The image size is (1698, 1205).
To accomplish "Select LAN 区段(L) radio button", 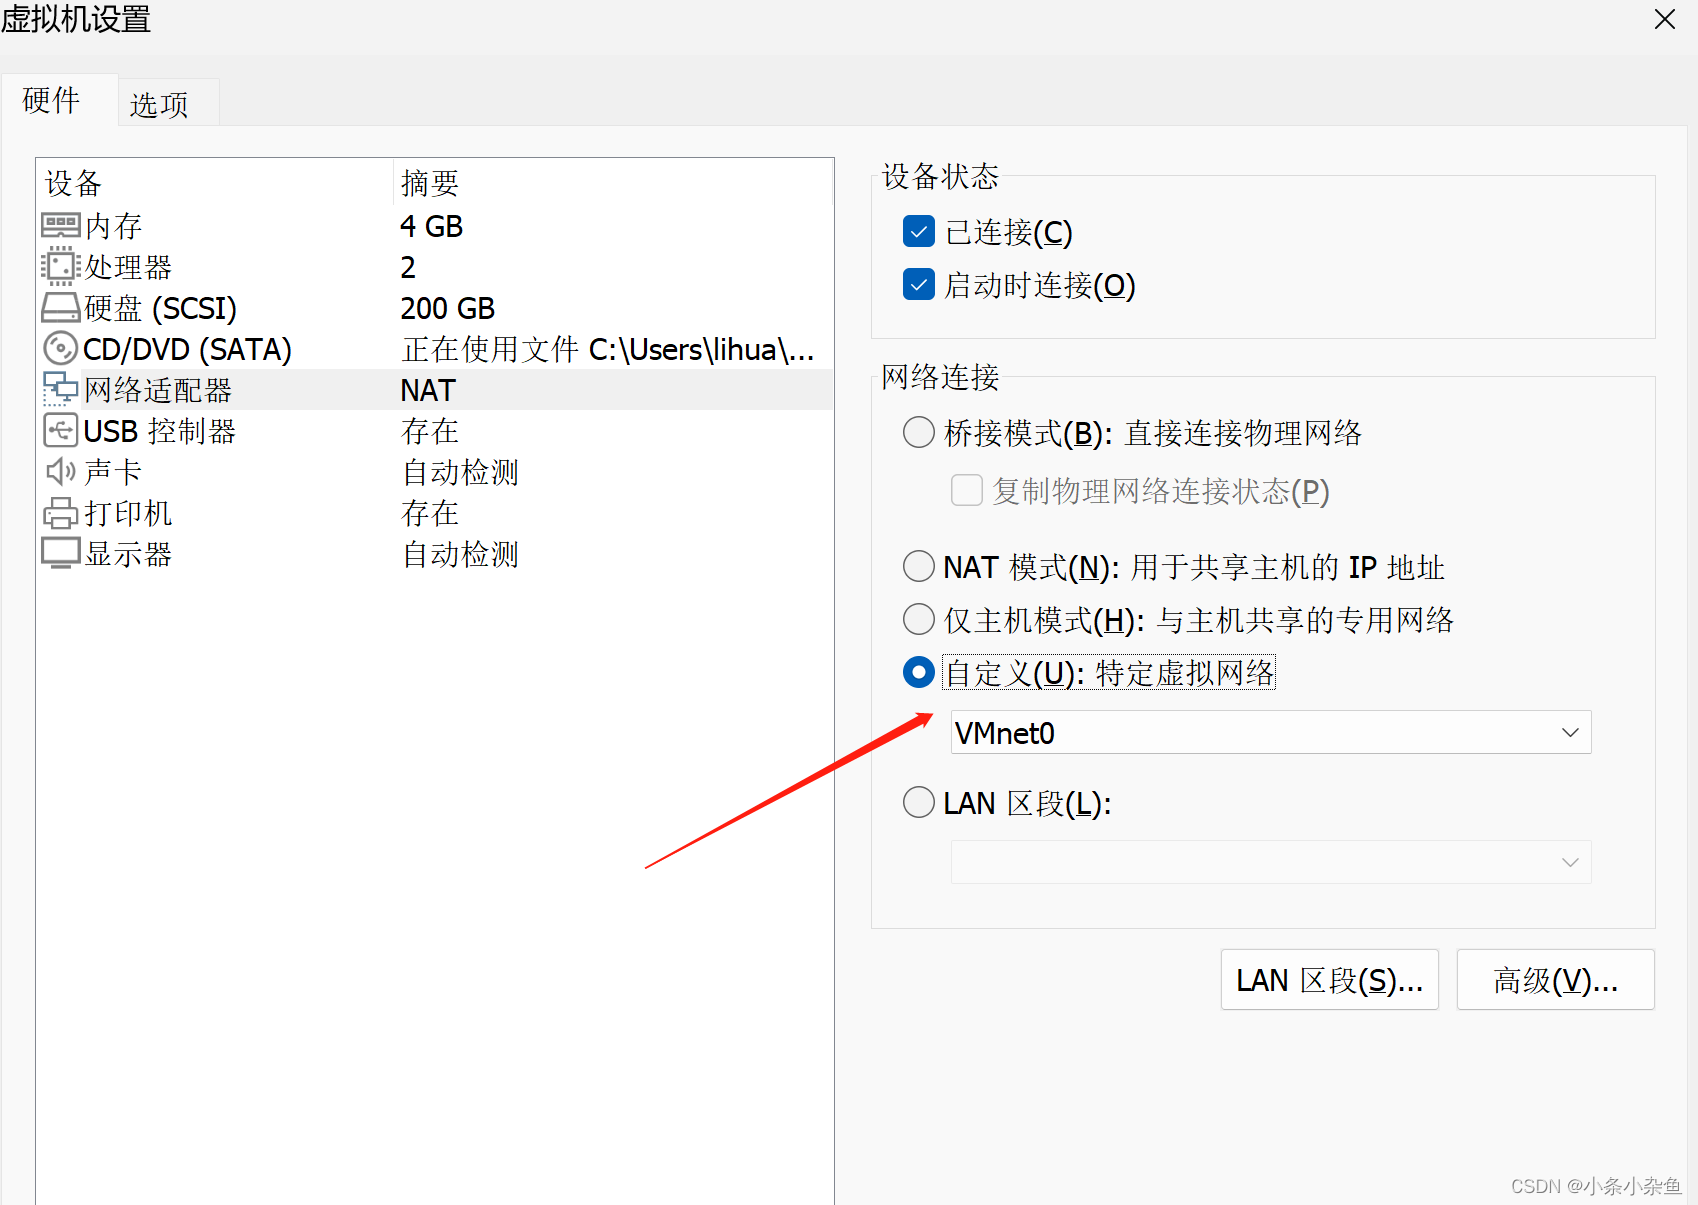I will pyautogui.click(x=919, y=803).
